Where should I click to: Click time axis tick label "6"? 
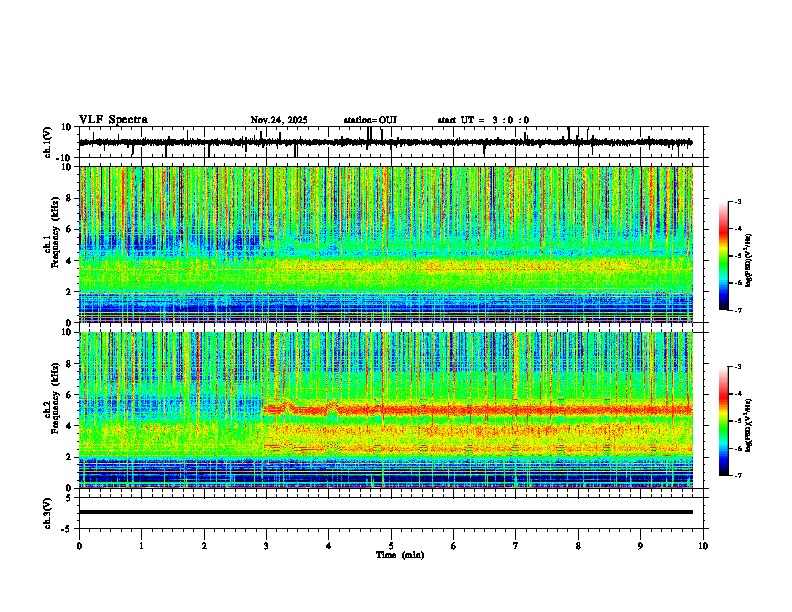pos(454,546)
